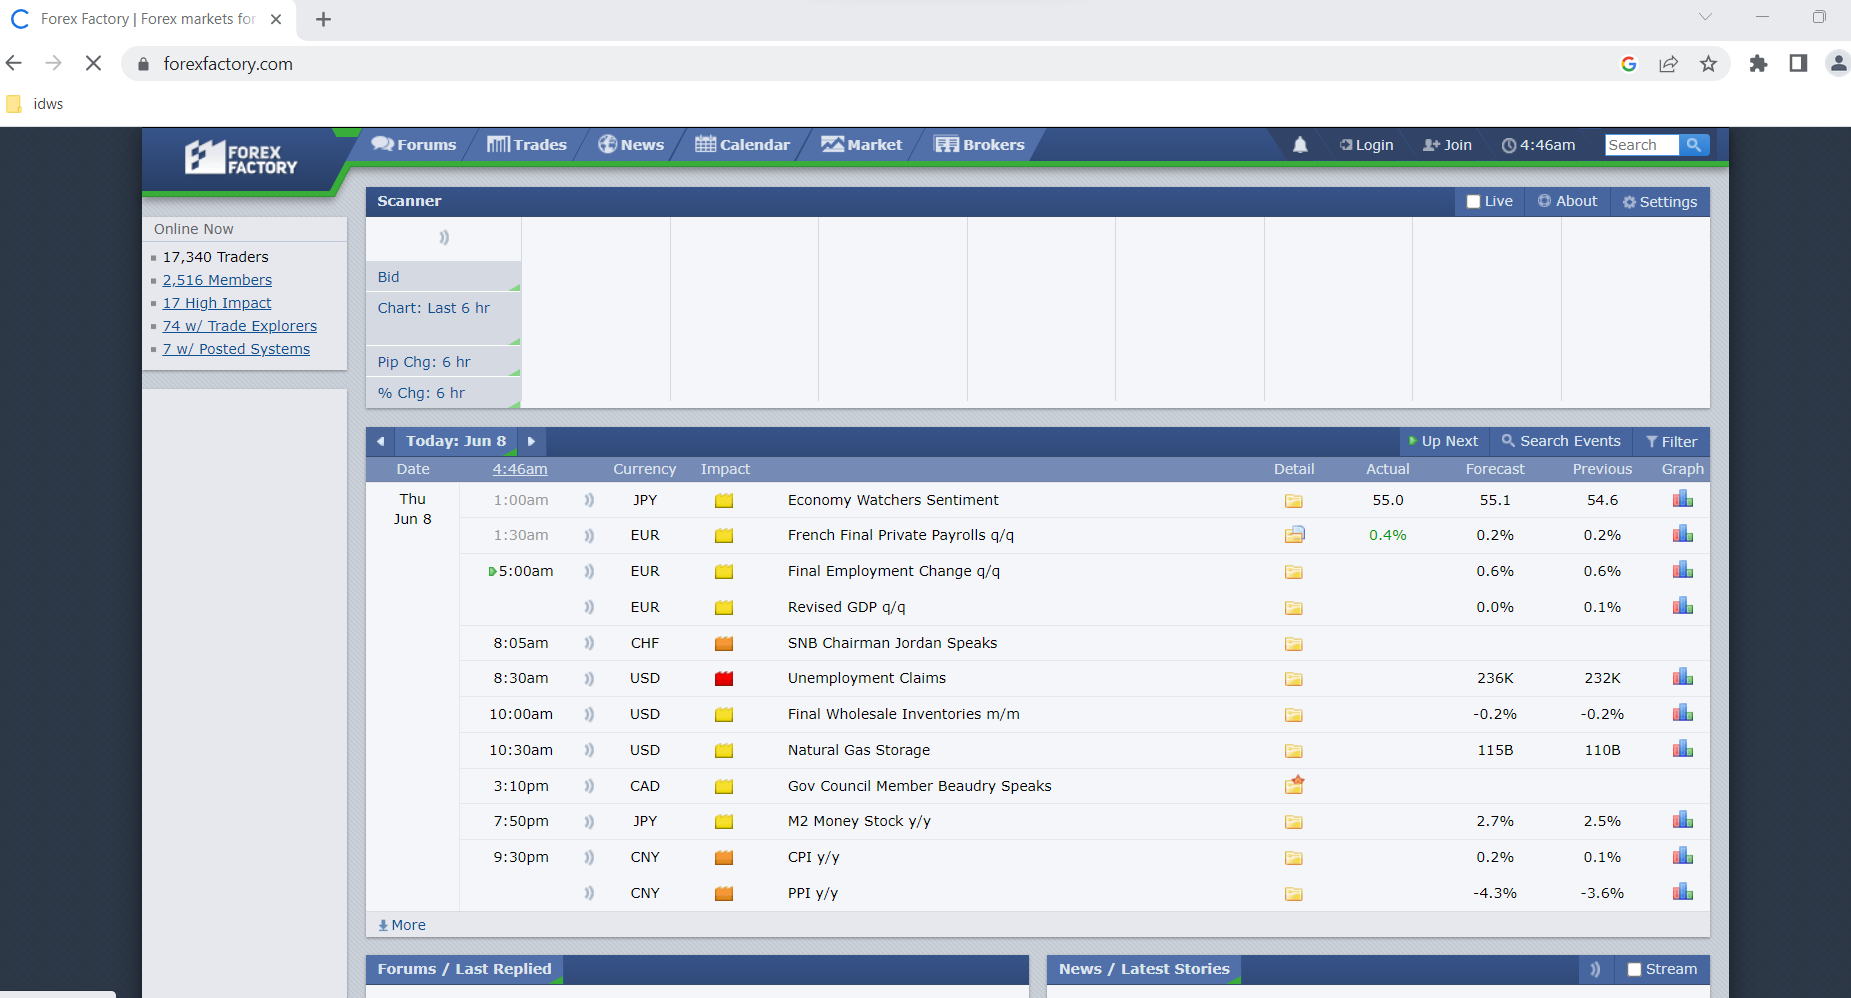Click the sound icon in News header
The height and width of the screenshot is (998, 1851).
click(1595, 969)
